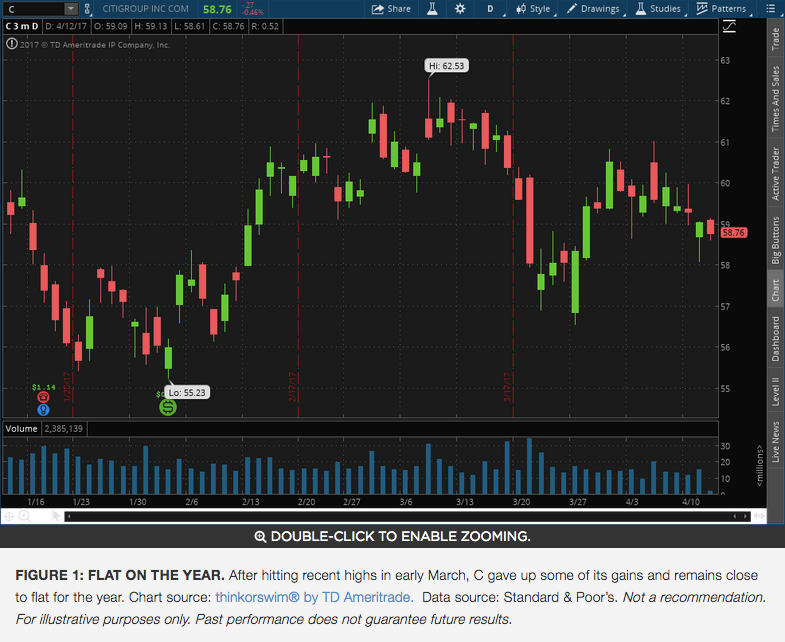Open the Times And Sales side tab
Image resolution: width=785 pixels, height=642 pixels.
(775, 98)
